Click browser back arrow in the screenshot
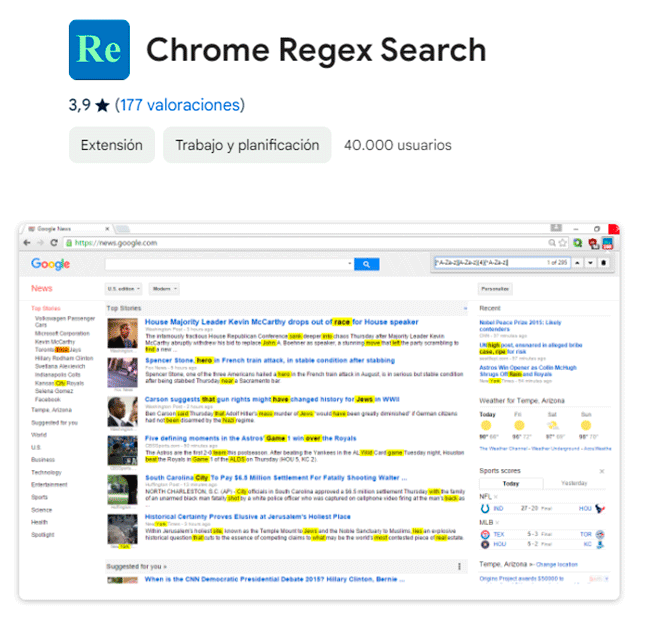Screen dimensions: 650x620 (x=27, y=243)
